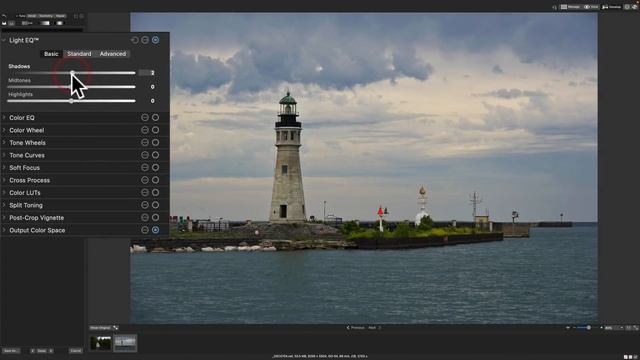The width and height of the screenshot is (640, 360).
Task: Click the Done button
Action: [42, 351]
